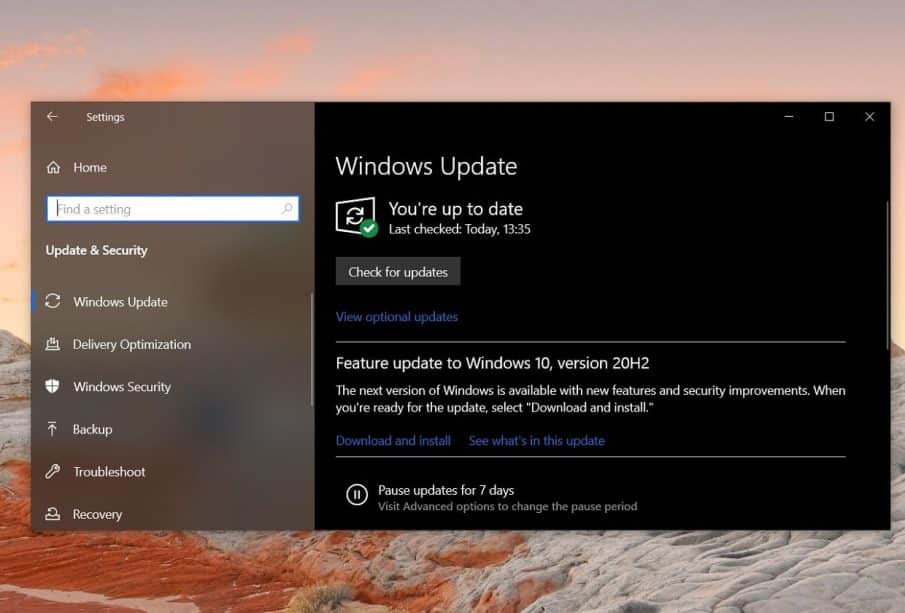Click the right pane vertical scrollbar
This screenshot has height=613, width=905.
(x=888, y=275)
